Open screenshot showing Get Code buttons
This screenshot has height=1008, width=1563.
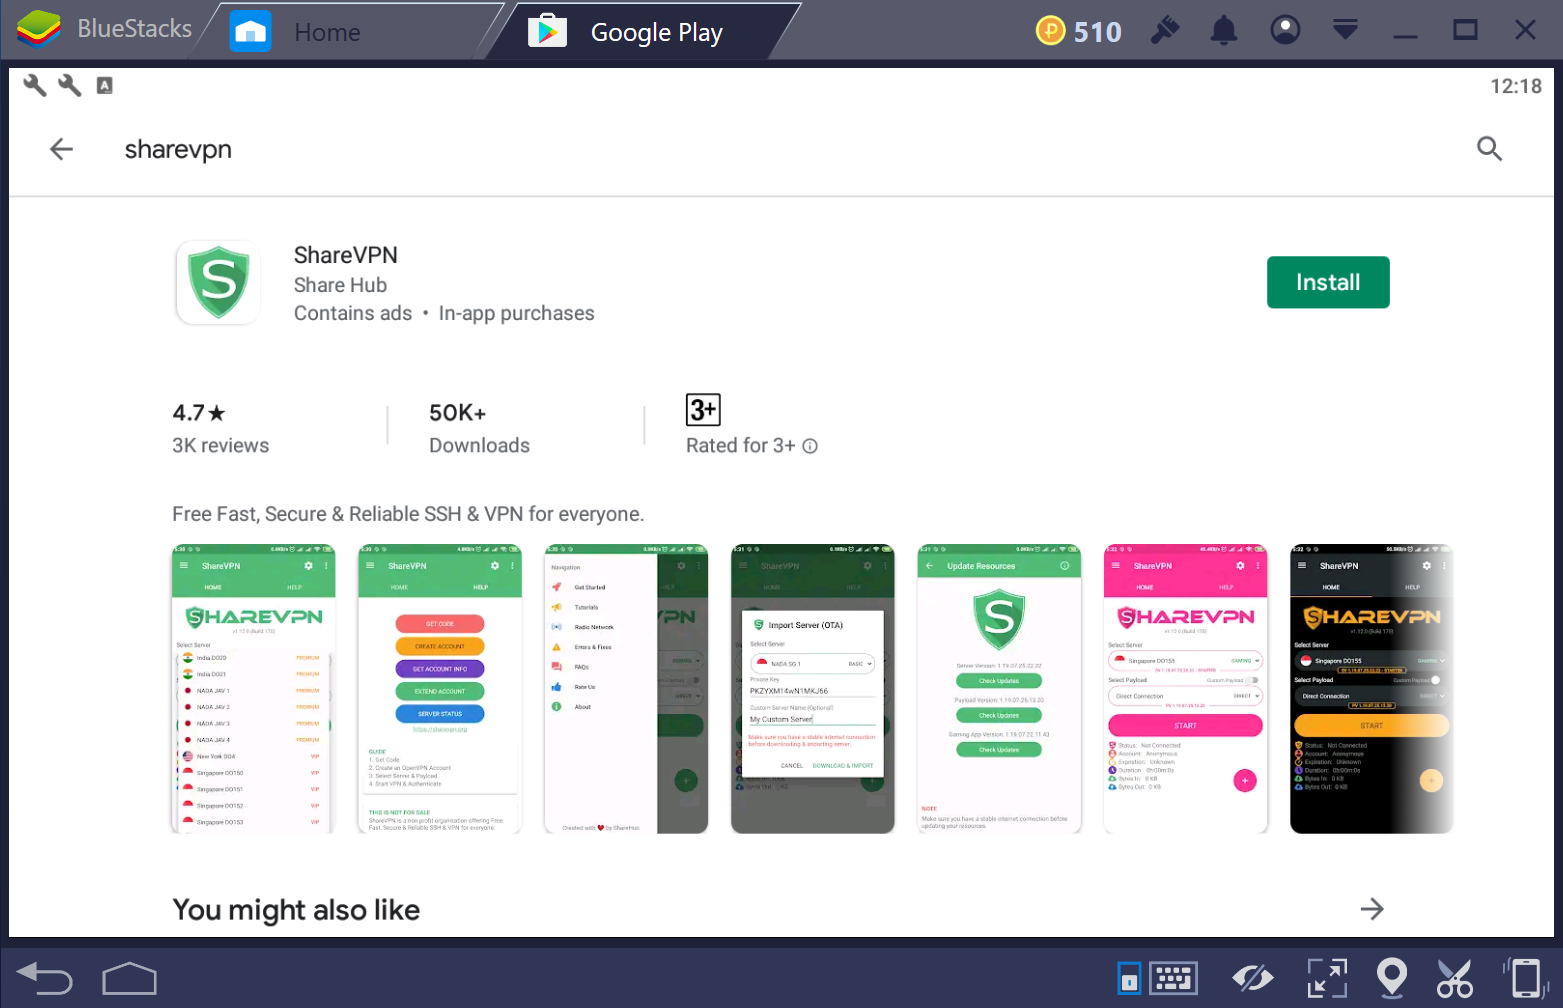point(440,689)
